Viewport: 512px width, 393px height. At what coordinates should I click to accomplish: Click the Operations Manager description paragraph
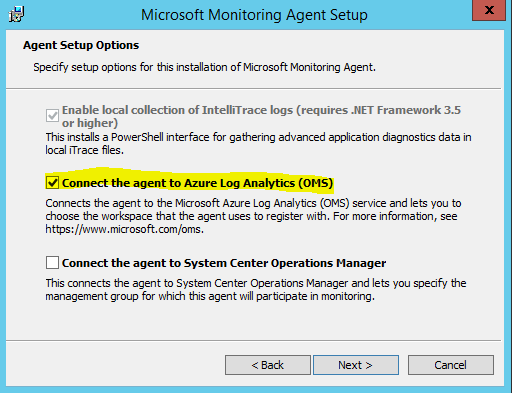click(x=256, y=289)
